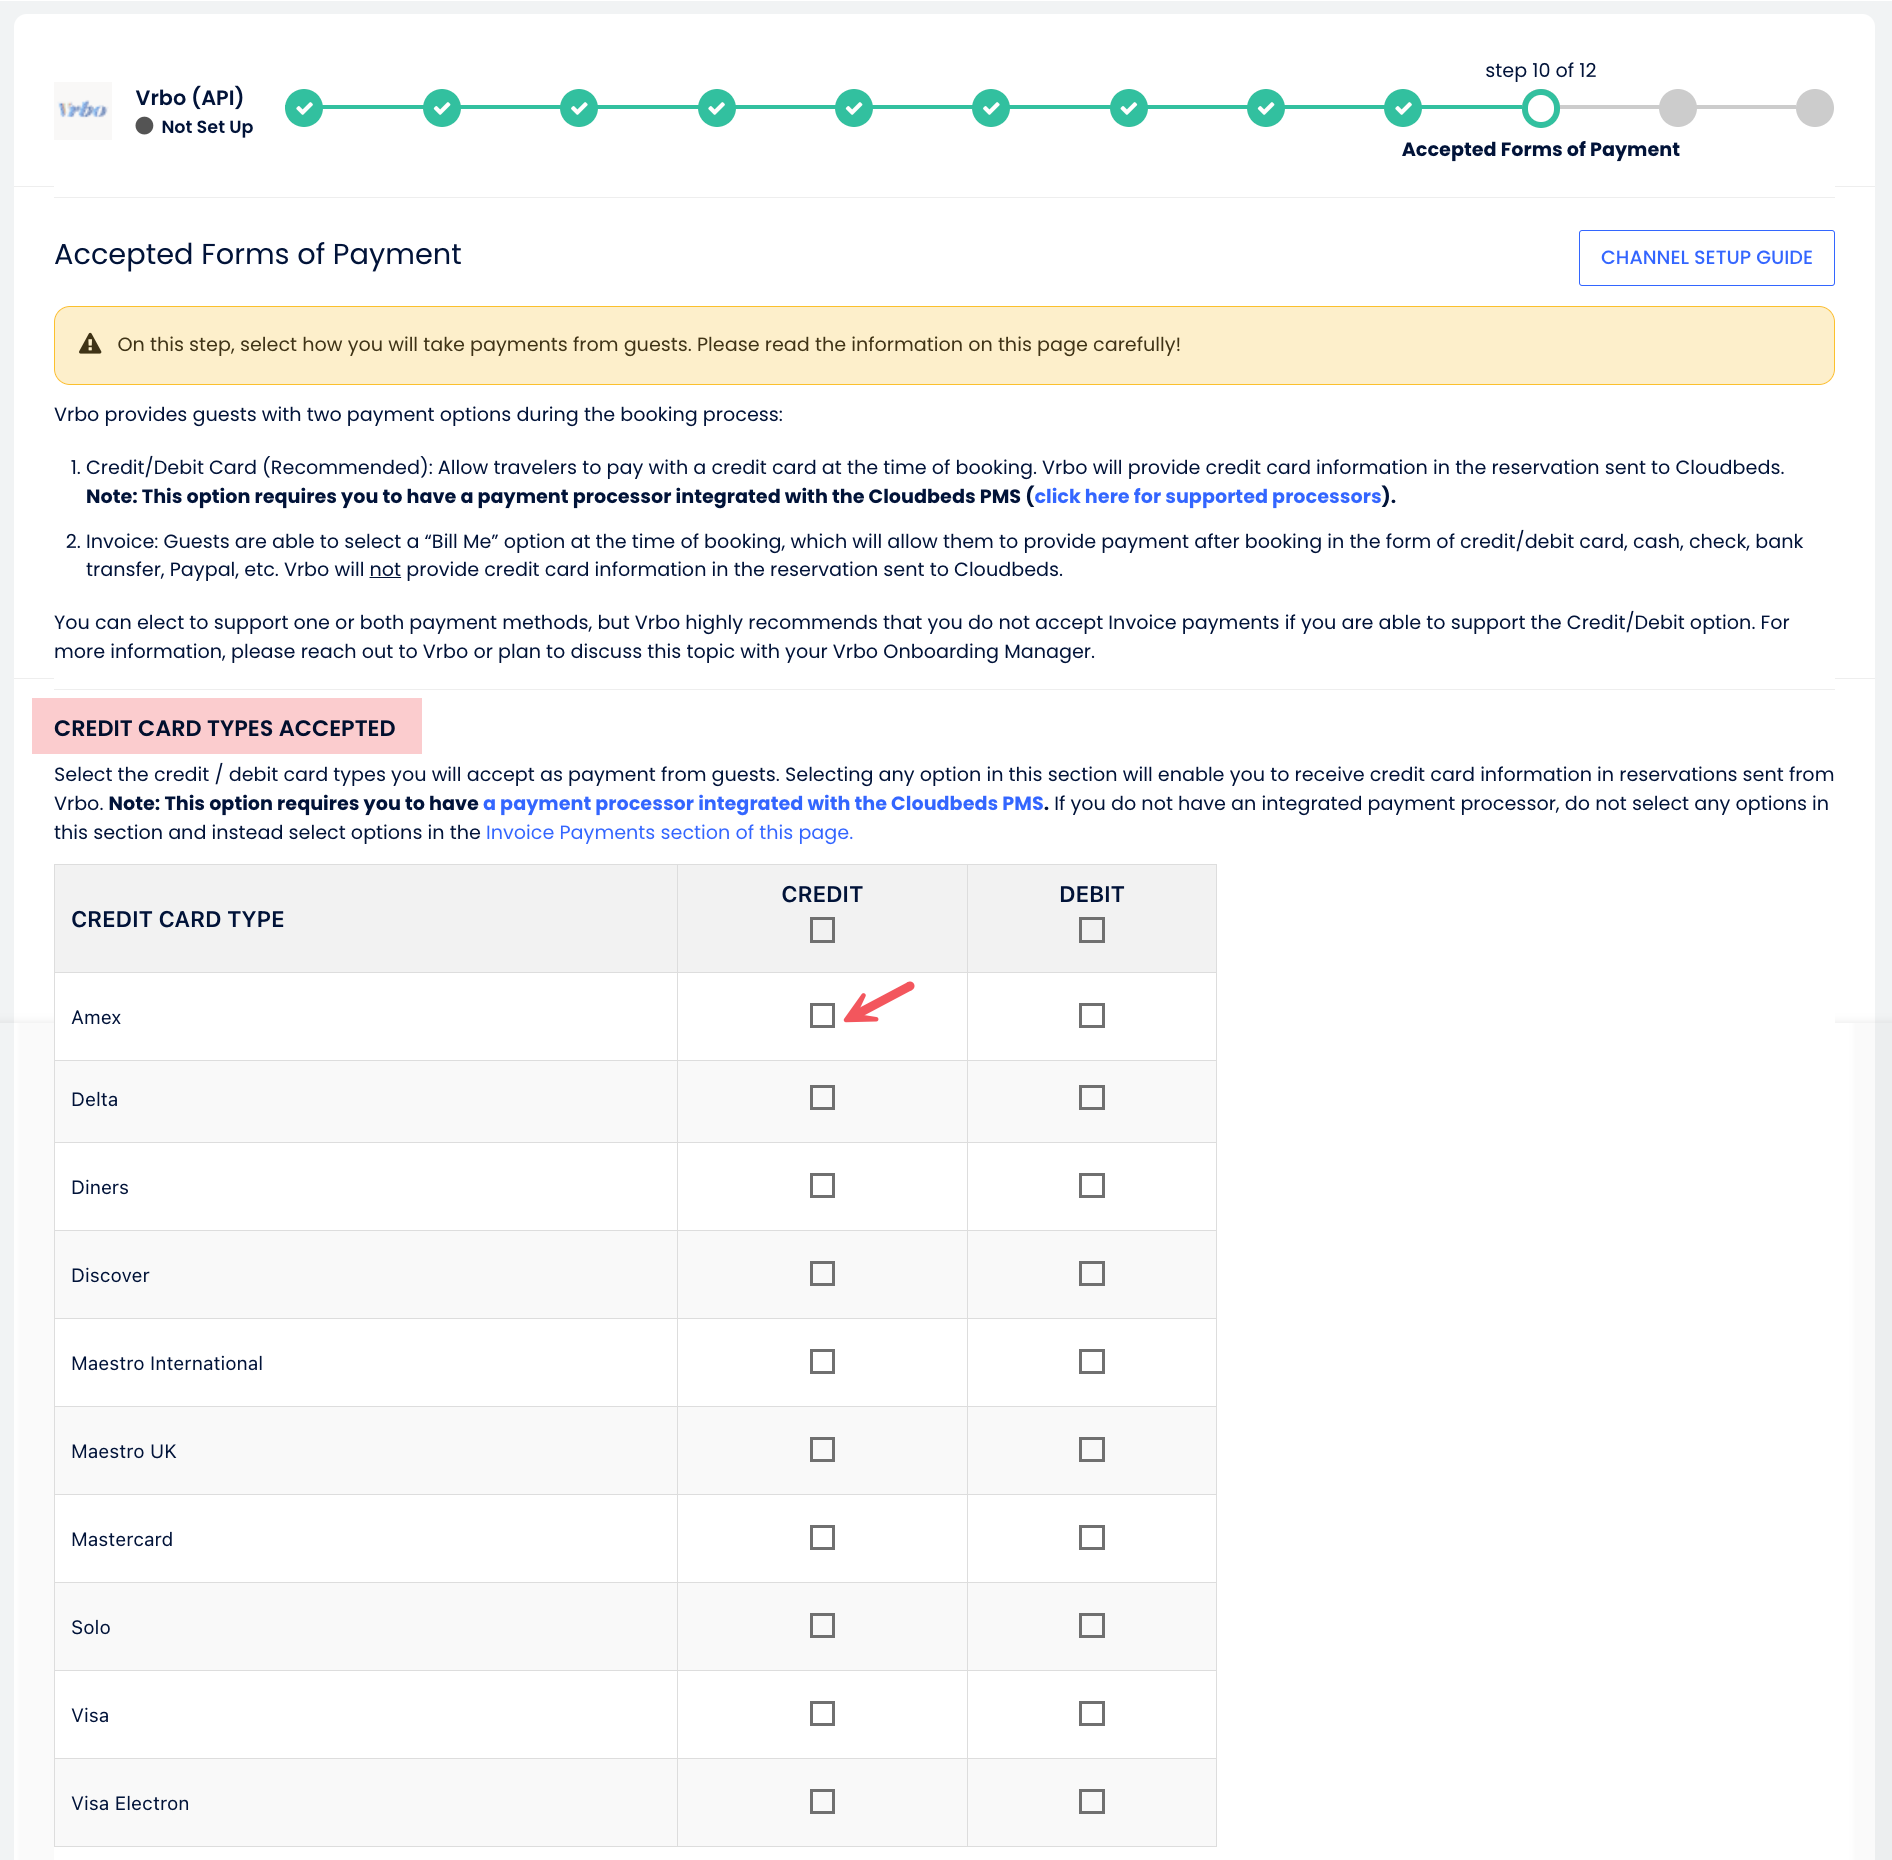Select the current step 10 circle

coord(1540,108)
